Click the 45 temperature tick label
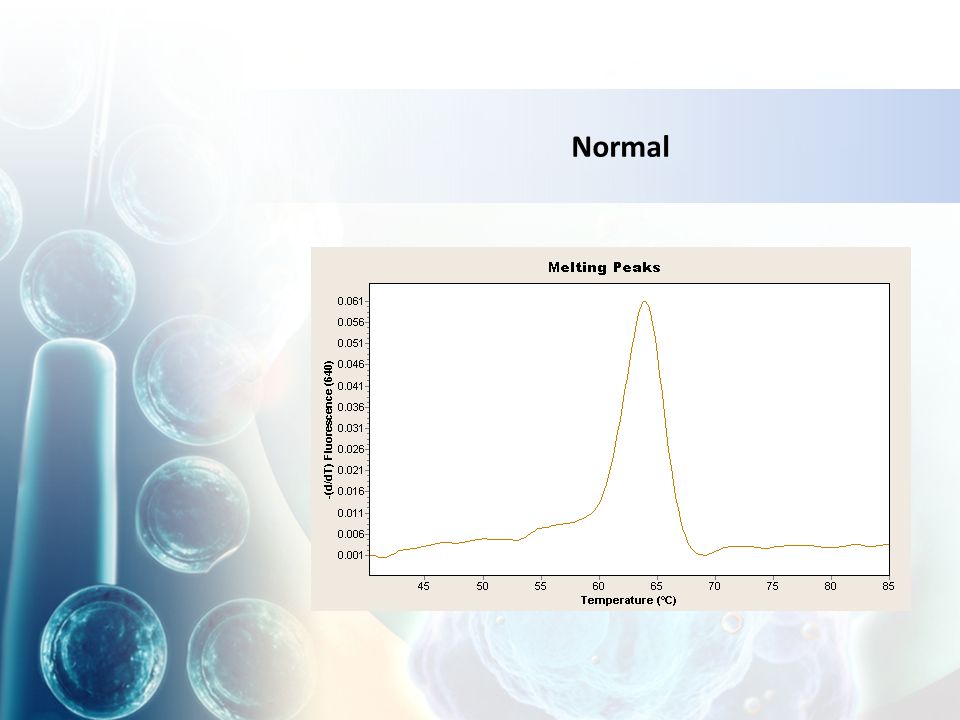 [x=424, y=586]
